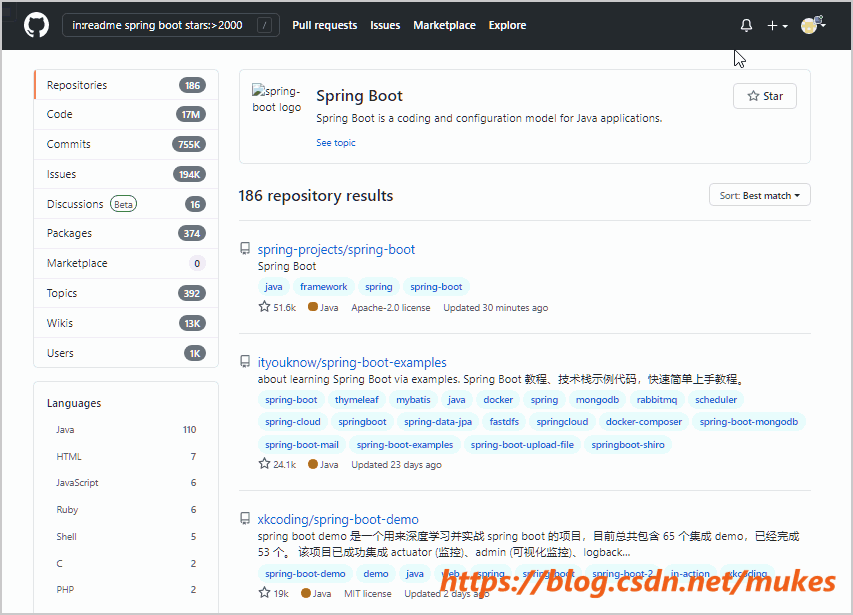Expand the plus create-new dropdown

(777, 26)
